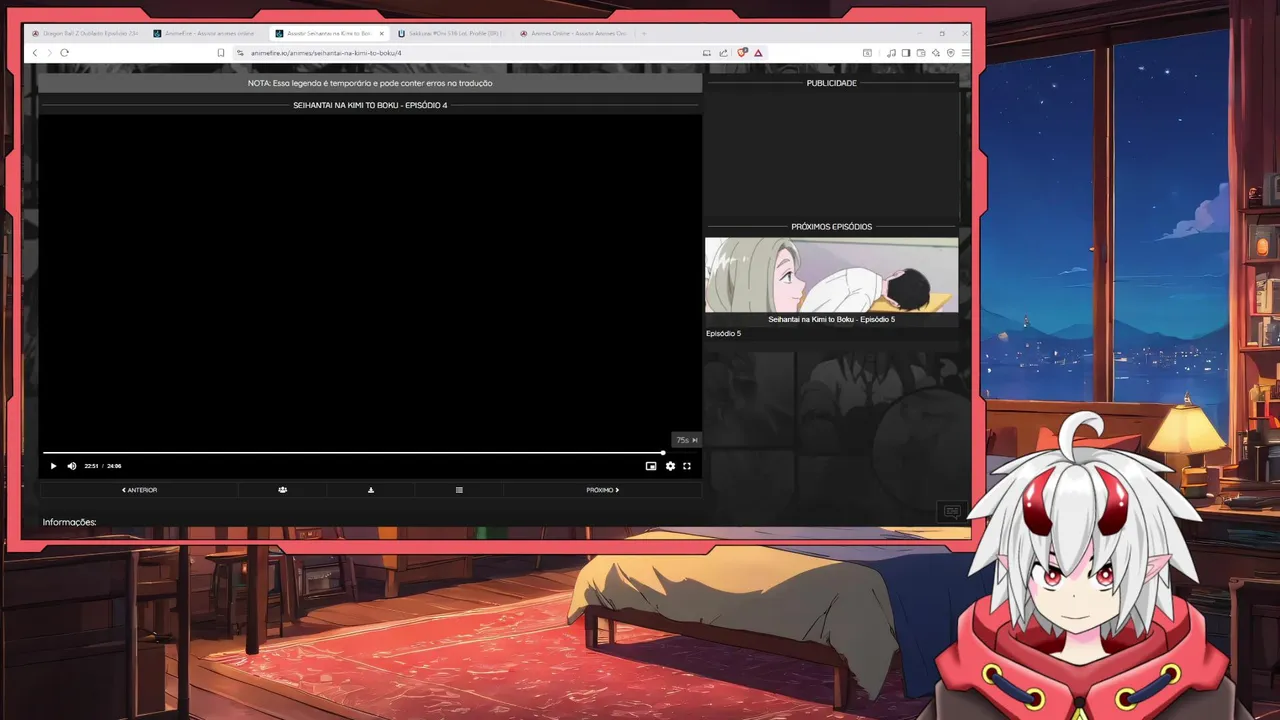Switch to Dragon Ball Z Dublado tab
Viewport: 1280px width, 720px height.
click(85, 33)
